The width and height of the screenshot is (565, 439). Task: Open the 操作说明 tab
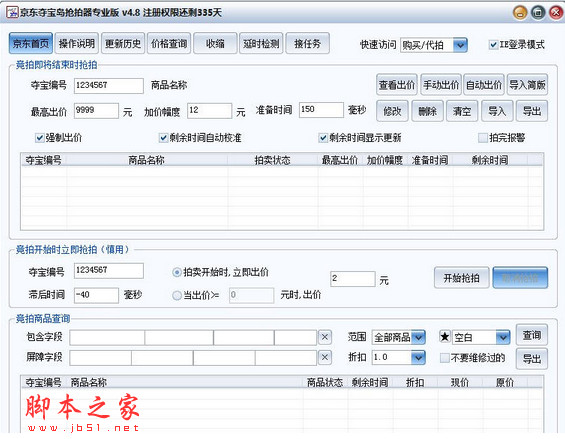click(77, 44)
